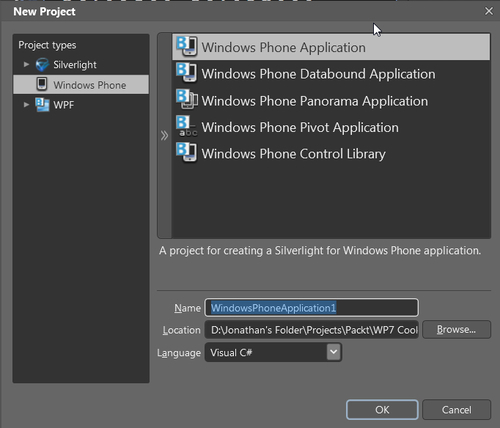Click the Location path field

point(312,330)
